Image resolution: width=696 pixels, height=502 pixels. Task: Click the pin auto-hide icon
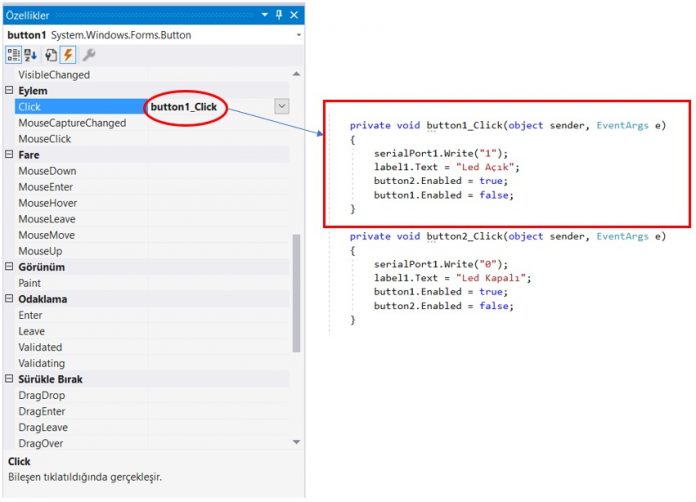click(279, 15)
